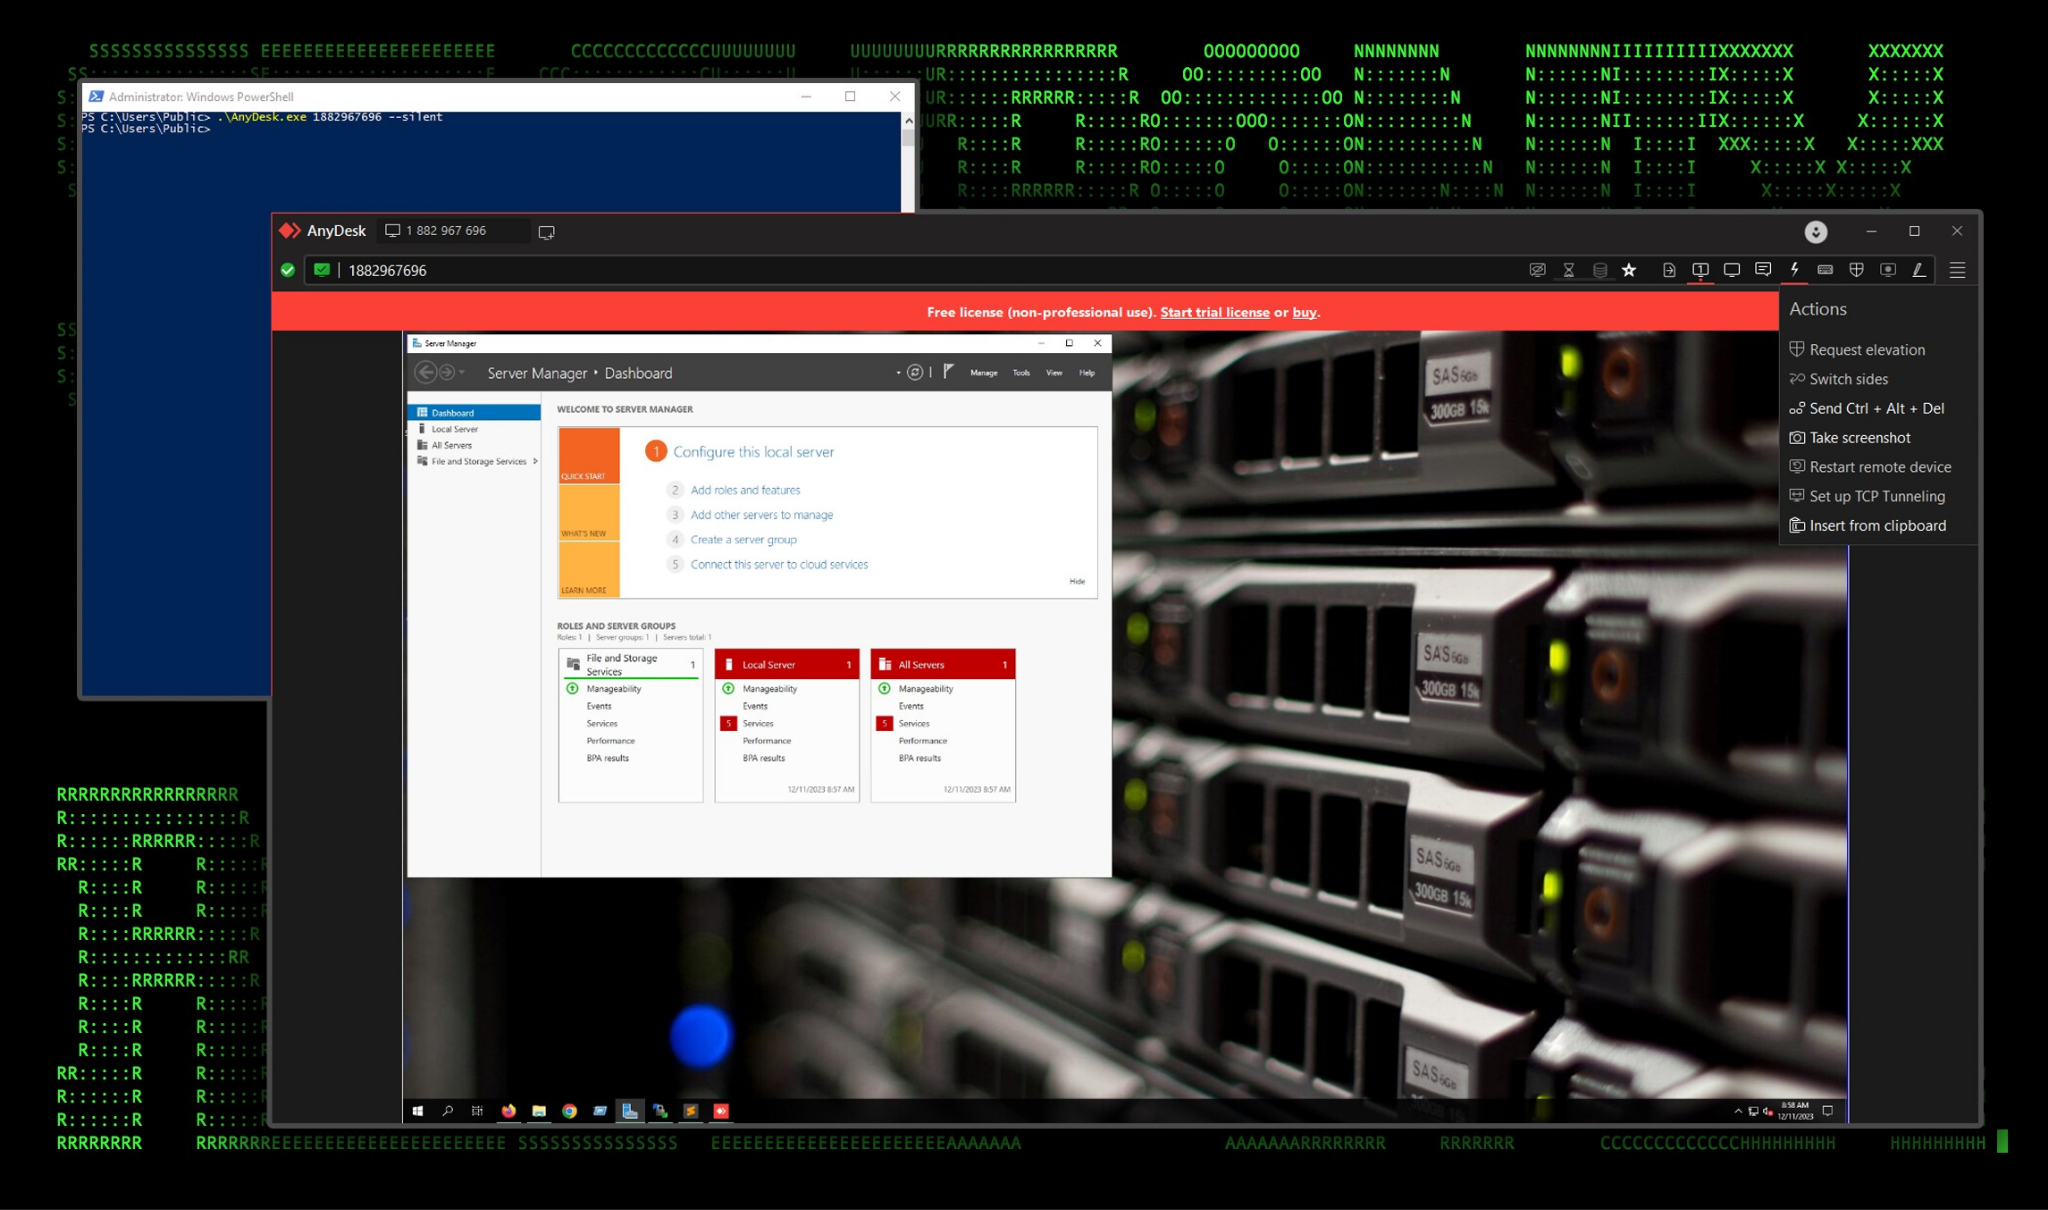
Task: Click the permissions shield icon
Action: click(x=1856, y=270)
